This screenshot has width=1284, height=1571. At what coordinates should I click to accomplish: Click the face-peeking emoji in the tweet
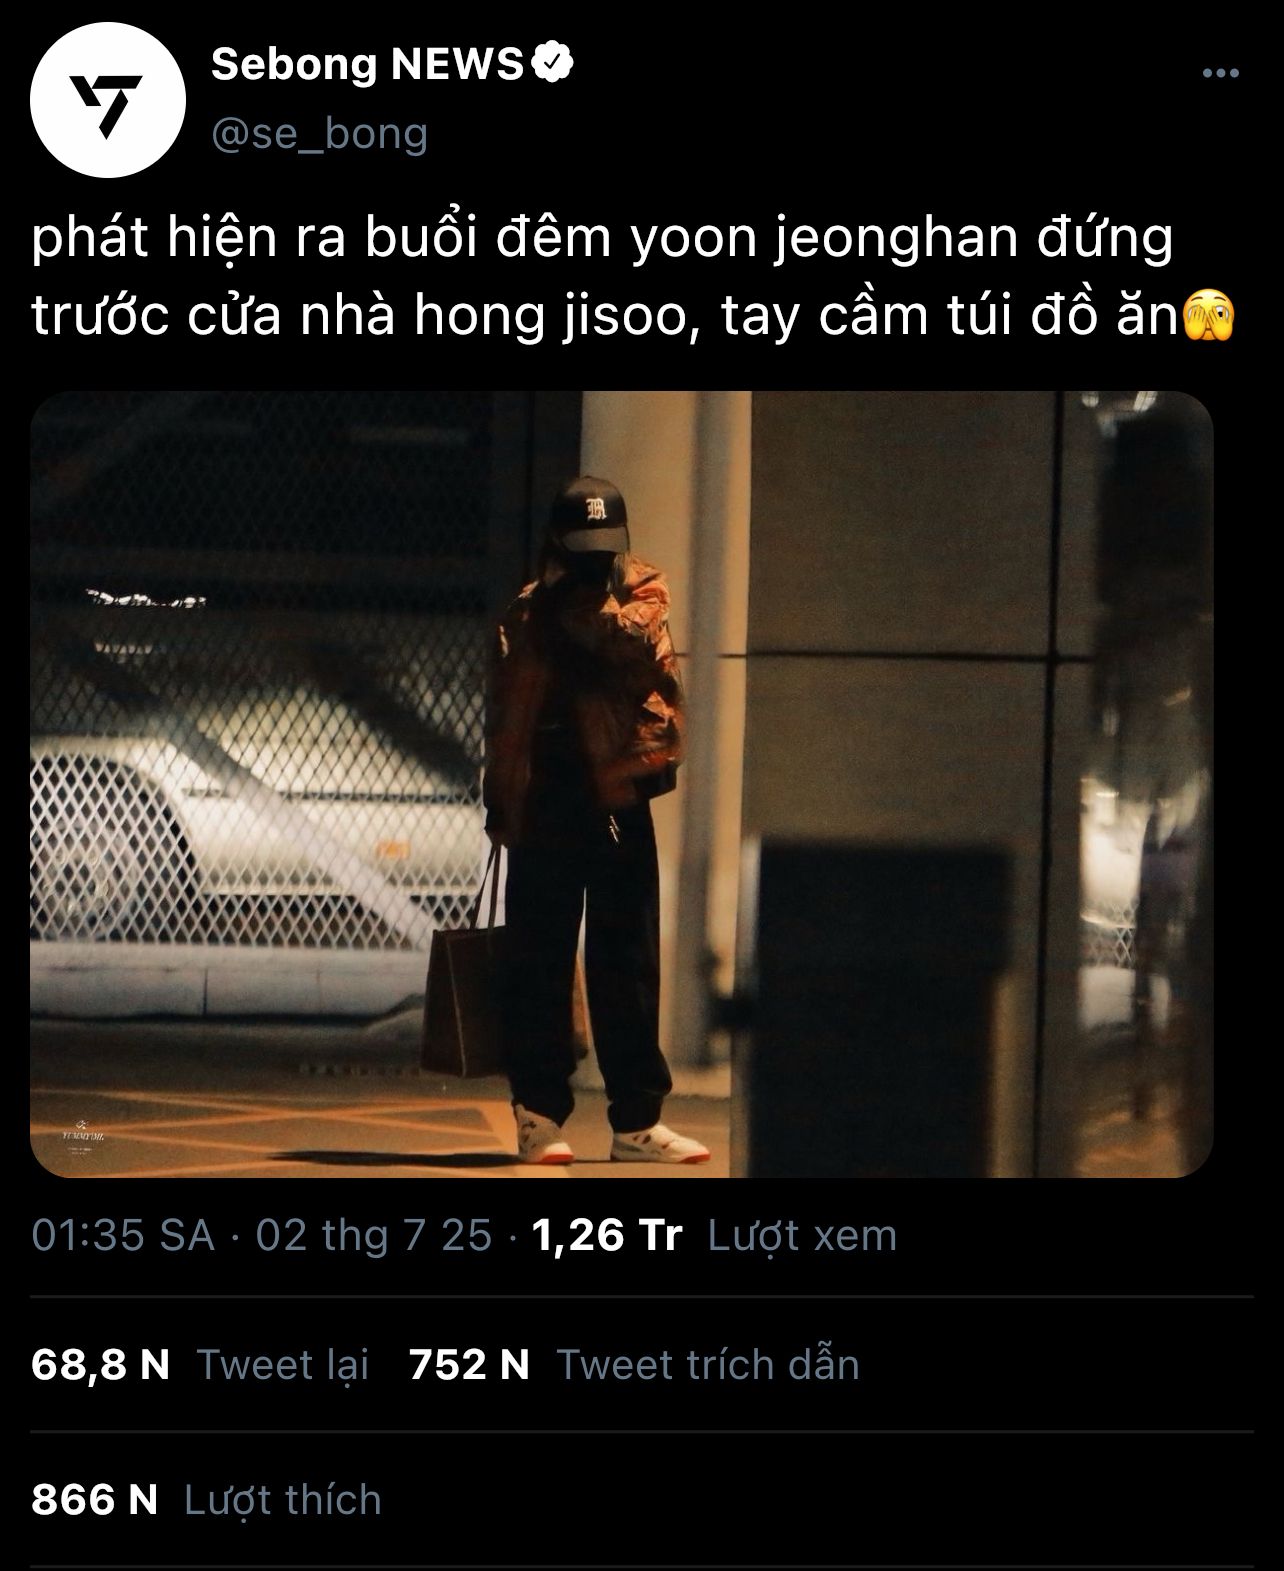(x=1210, y=316)
